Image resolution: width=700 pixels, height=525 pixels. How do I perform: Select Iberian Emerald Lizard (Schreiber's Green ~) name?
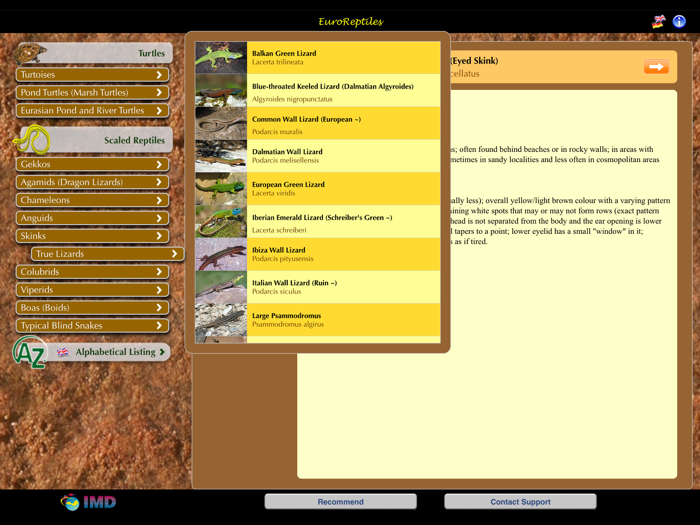[322, 217]
